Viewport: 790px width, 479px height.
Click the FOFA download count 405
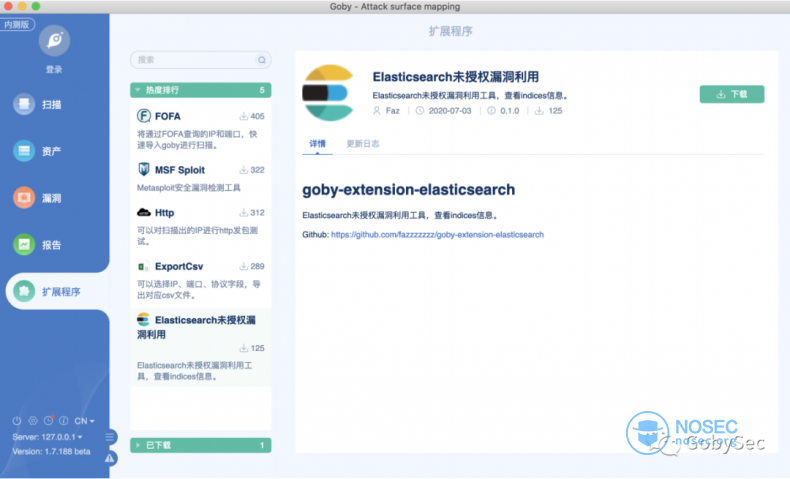pyautogui.click(x=251, y=116)
